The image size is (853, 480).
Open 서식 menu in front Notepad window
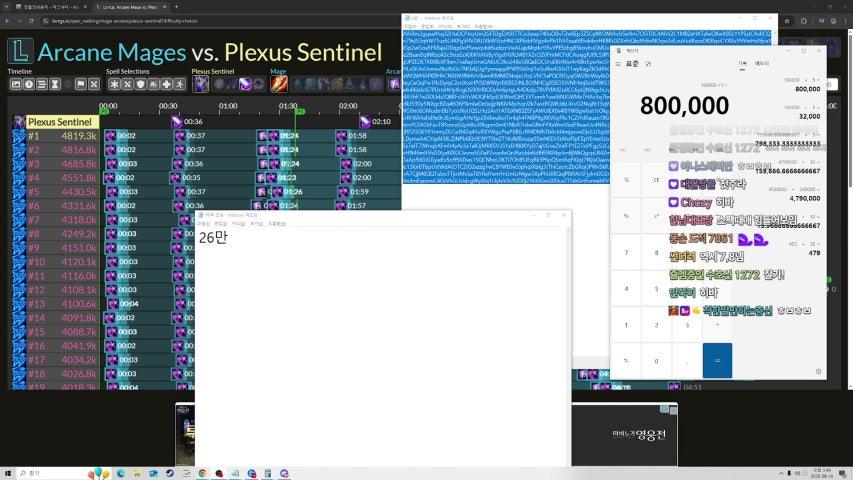(238, 224)
